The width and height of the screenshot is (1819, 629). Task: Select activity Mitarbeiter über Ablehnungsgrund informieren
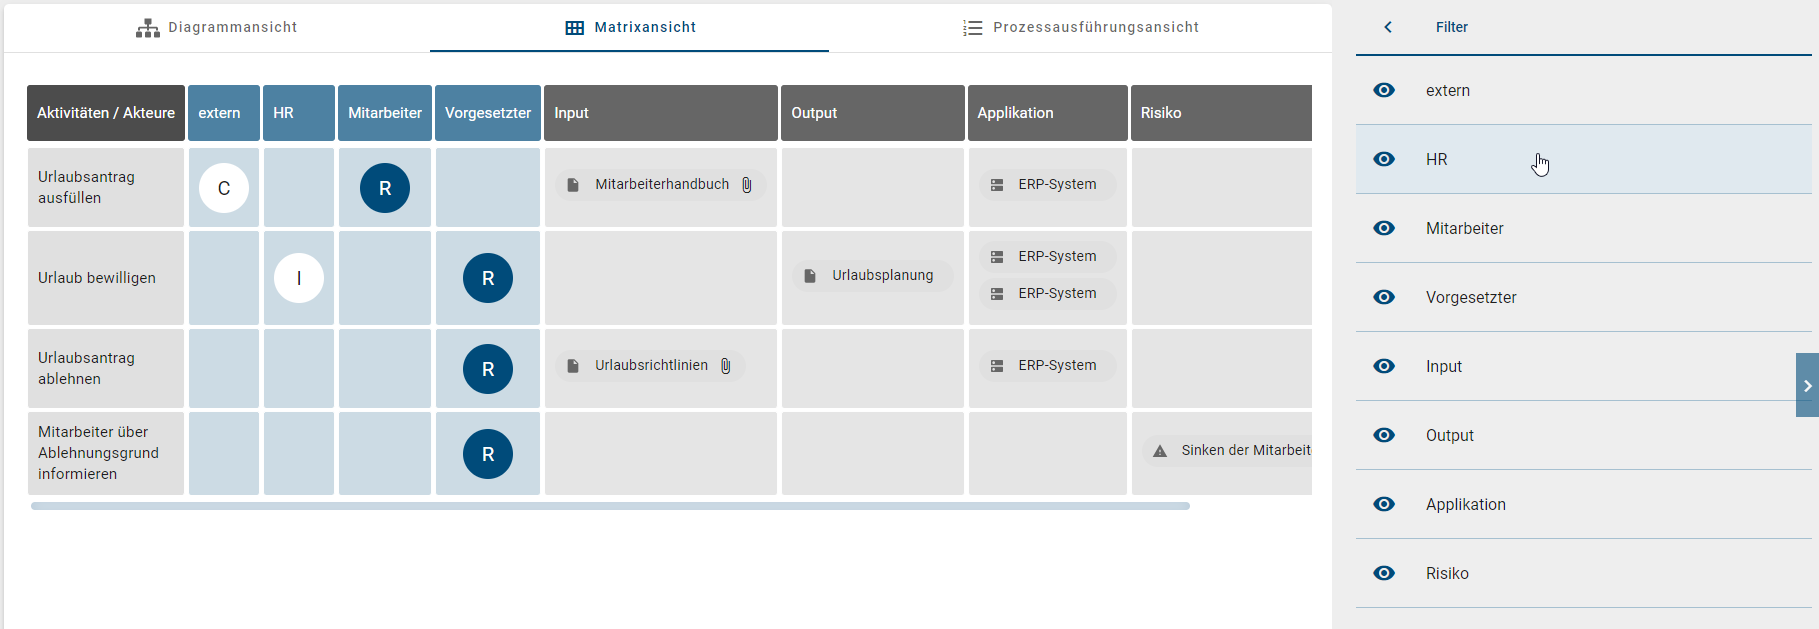pyautogui.click(x=106, y=454)
